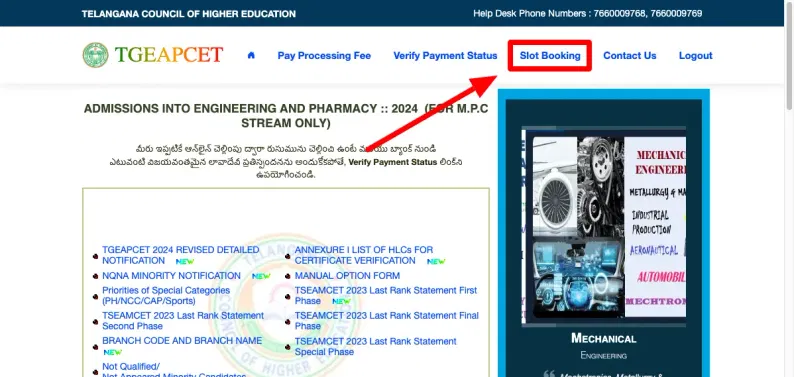The width and height of the screenshot is (794, 377).
Task: Open NQNA Minority Notification link
Action: [x=171, y=276]
